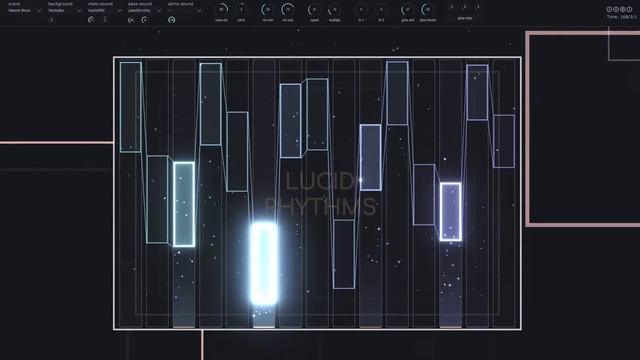The width and height of the screenshot is (640, 360).
Task: Click the small knob under background
Action: (x=51, y=20)
